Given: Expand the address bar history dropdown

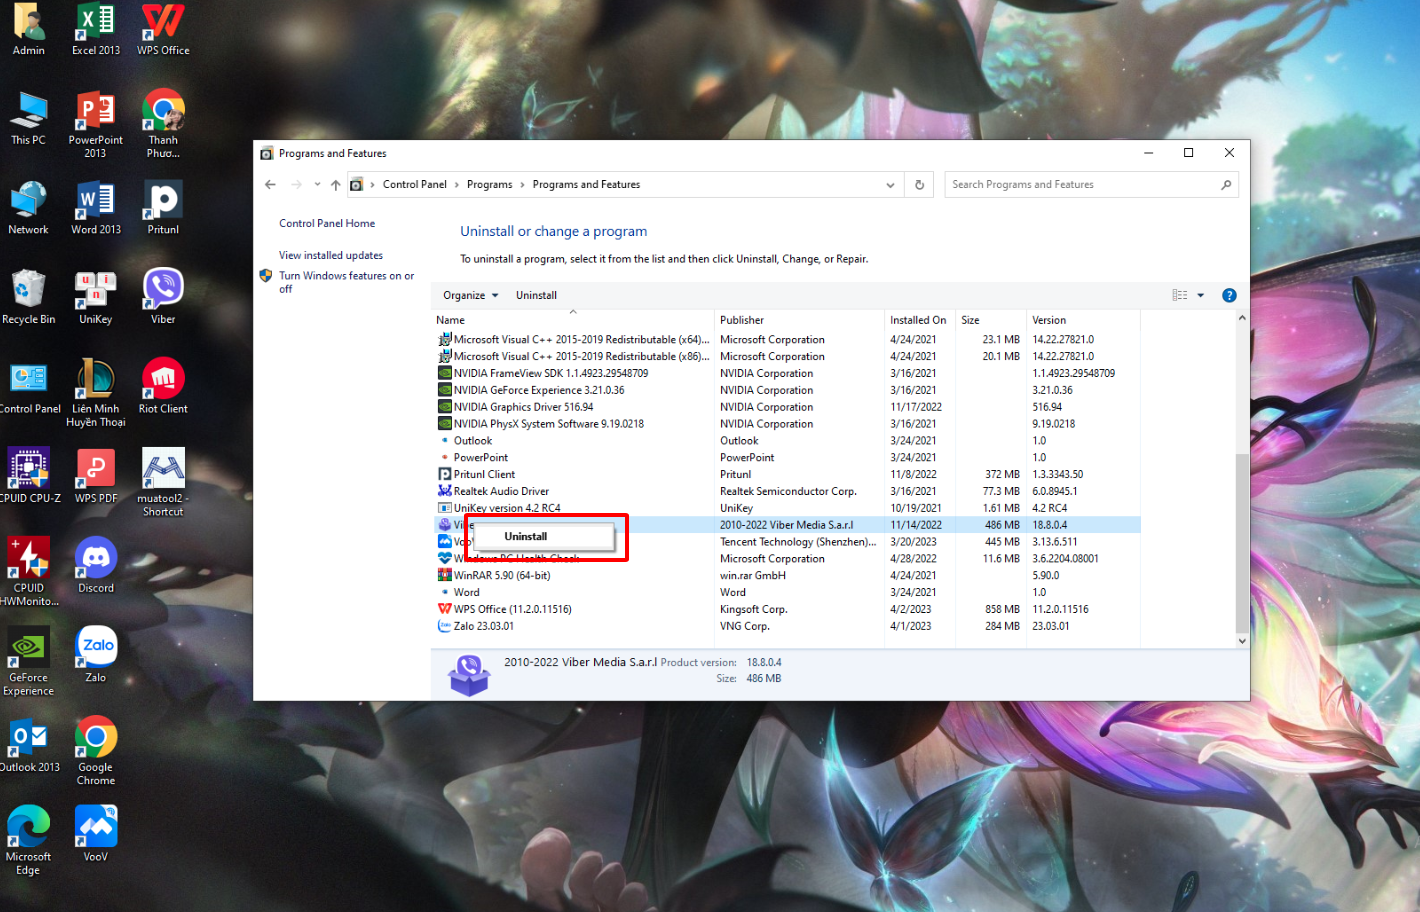Looking at the screenshot, I should click(890, 184).
